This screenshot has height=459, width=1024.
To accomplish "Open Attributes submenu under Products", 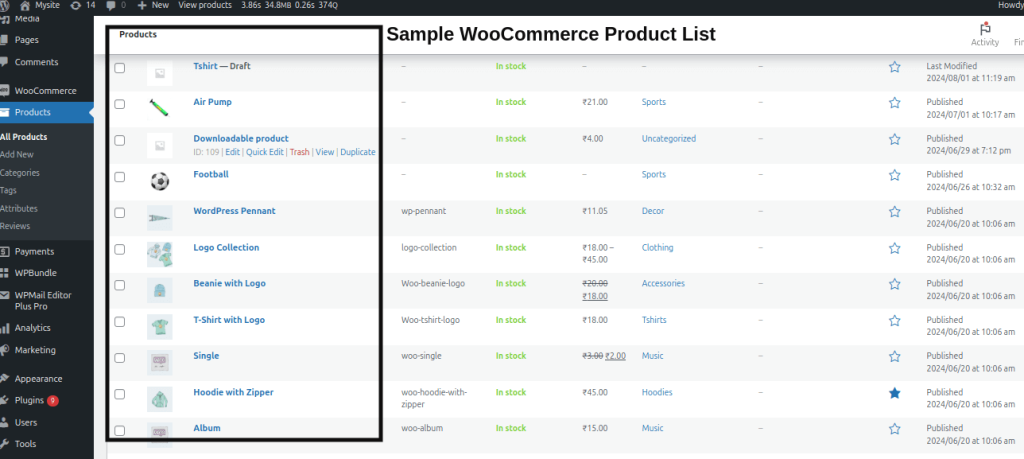I will 19,209.
